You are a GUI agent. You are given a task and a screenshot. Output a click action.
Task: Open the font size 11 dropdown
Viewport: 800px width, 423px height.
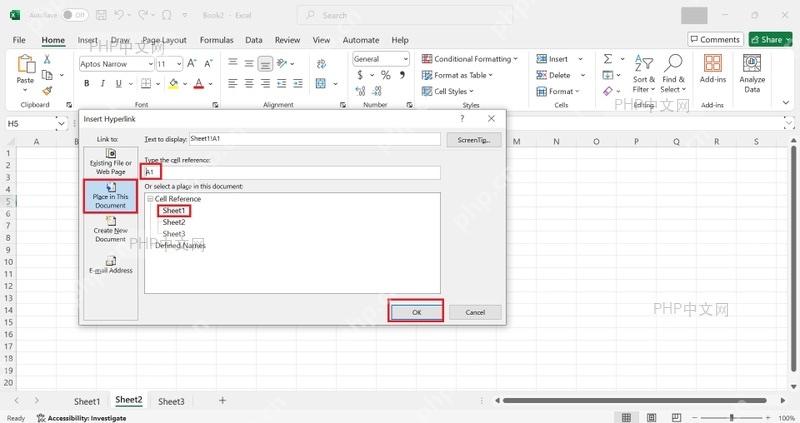pyautogui.click(x=179, y=64)
